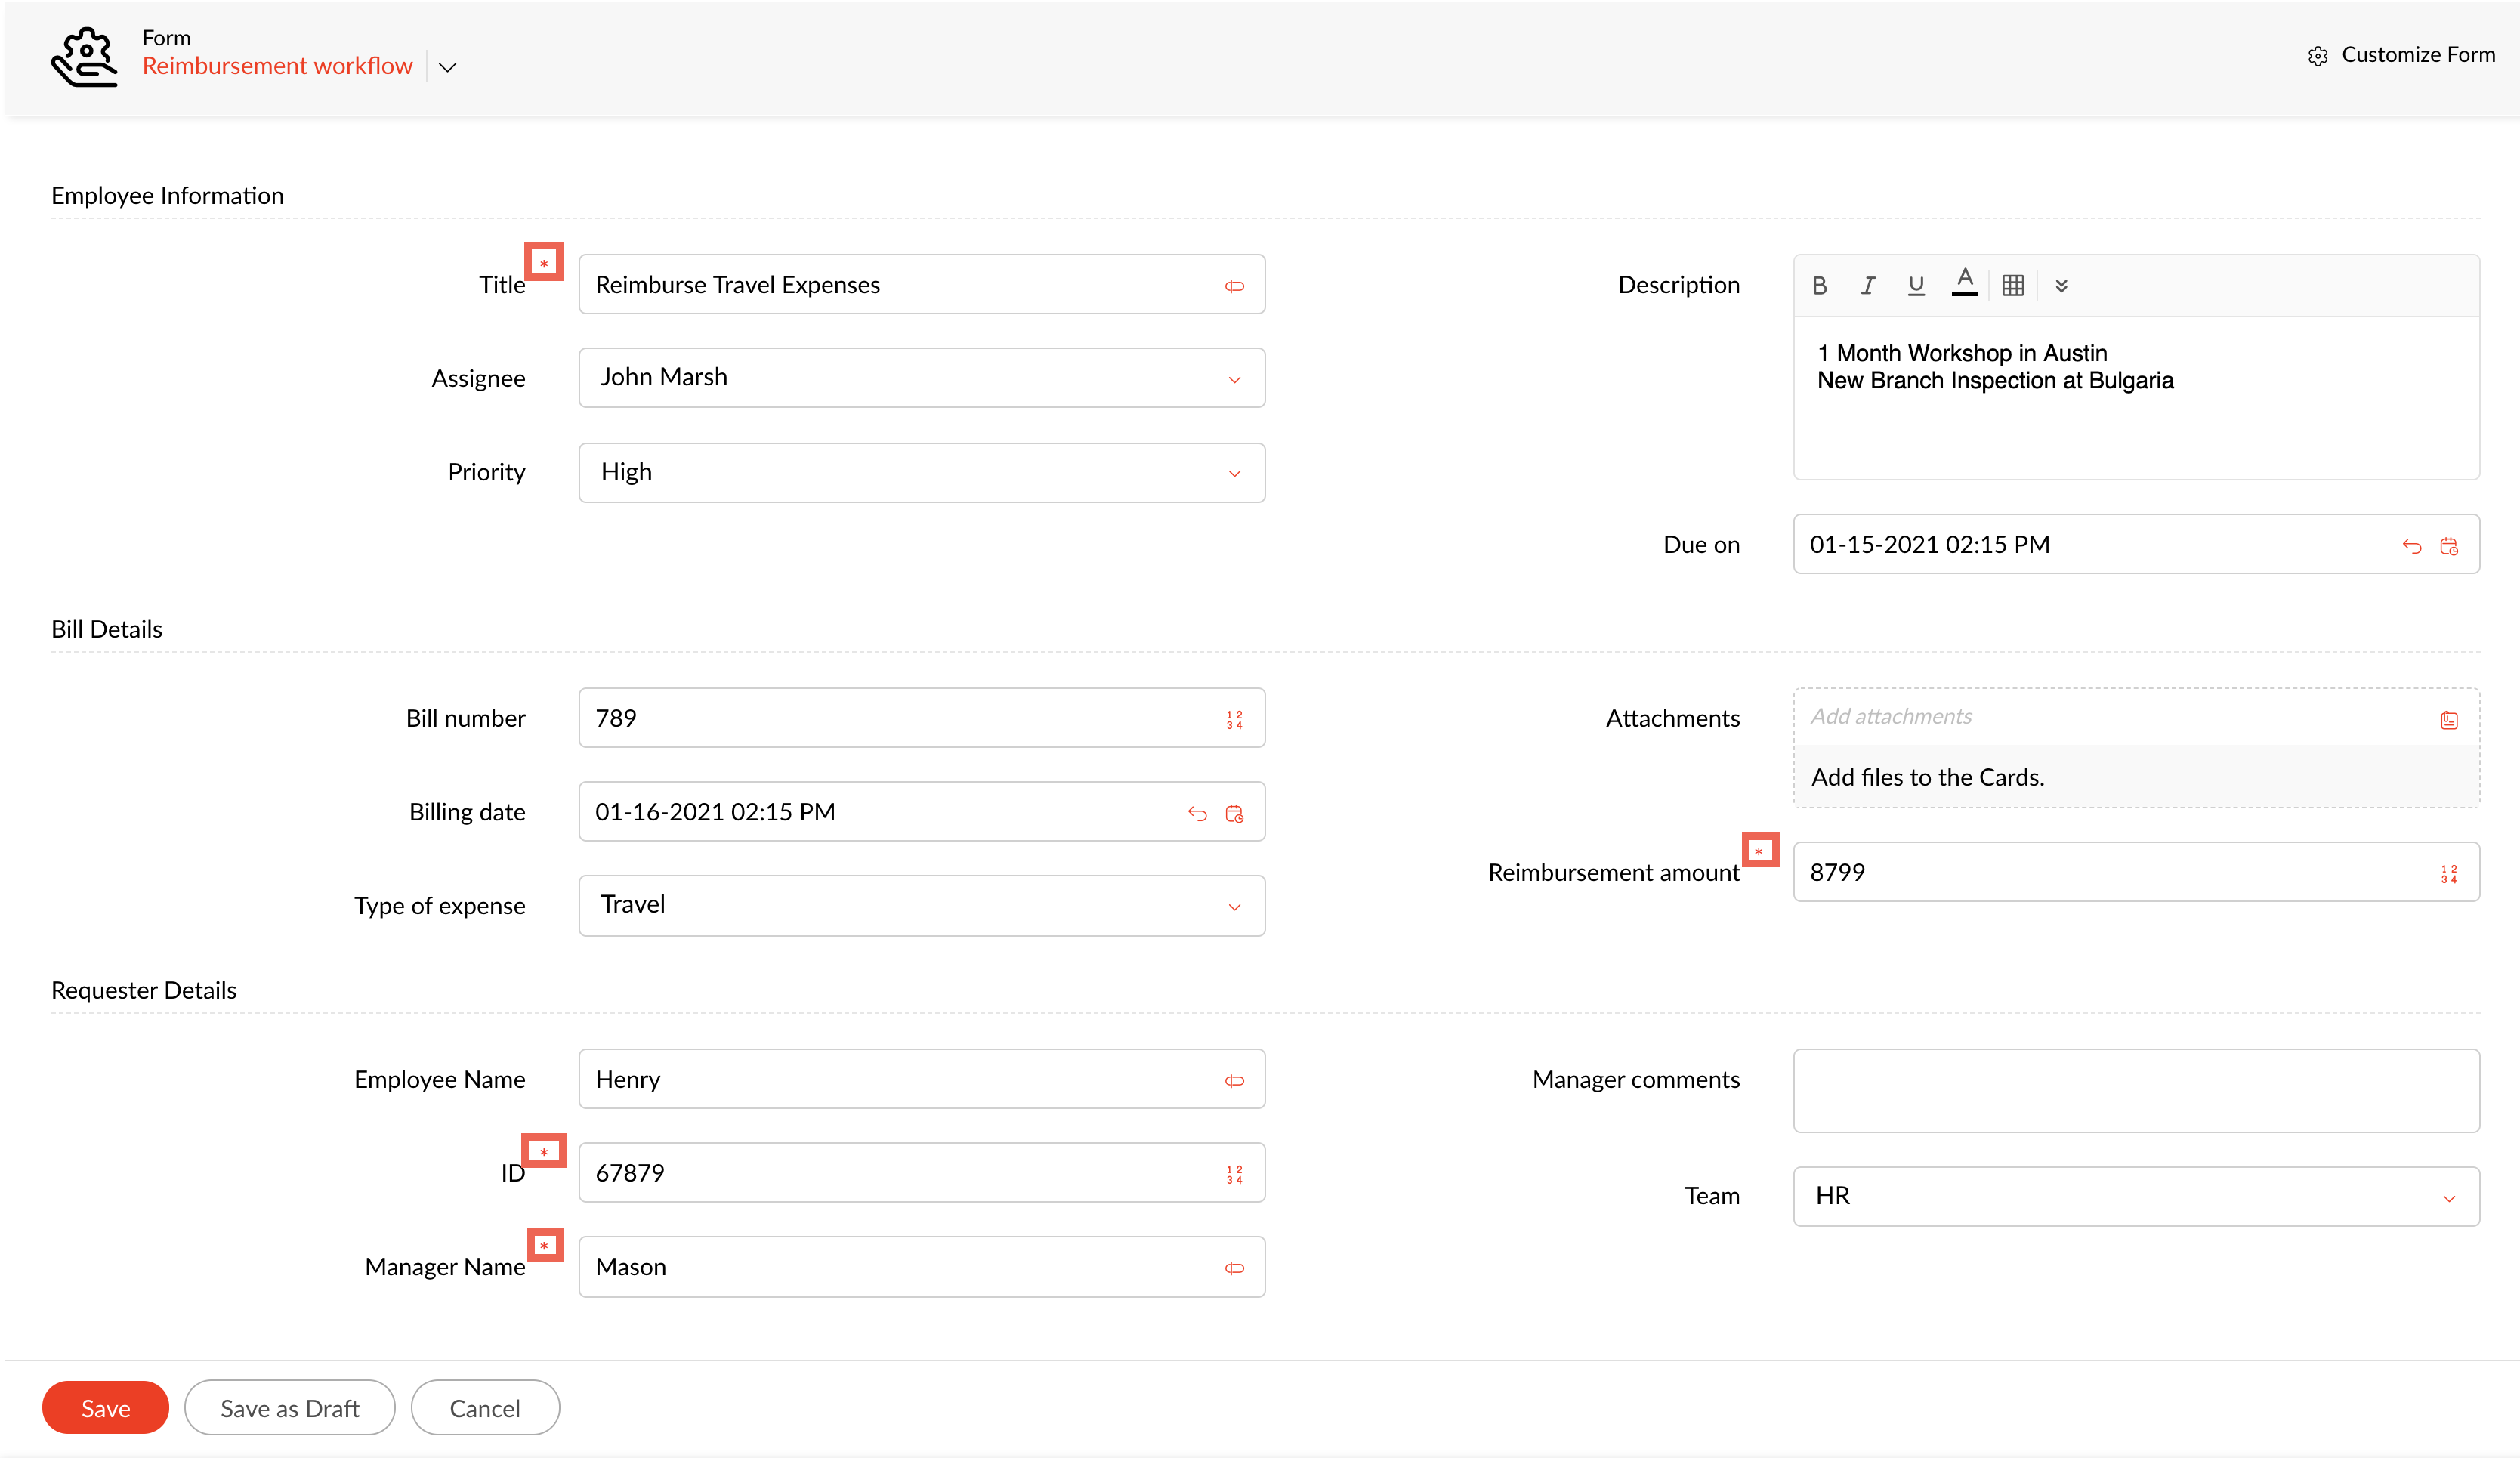Apply Underline formatting in Description editor
This screenshot has width=2520, height=1458.
click(1915, 286)
